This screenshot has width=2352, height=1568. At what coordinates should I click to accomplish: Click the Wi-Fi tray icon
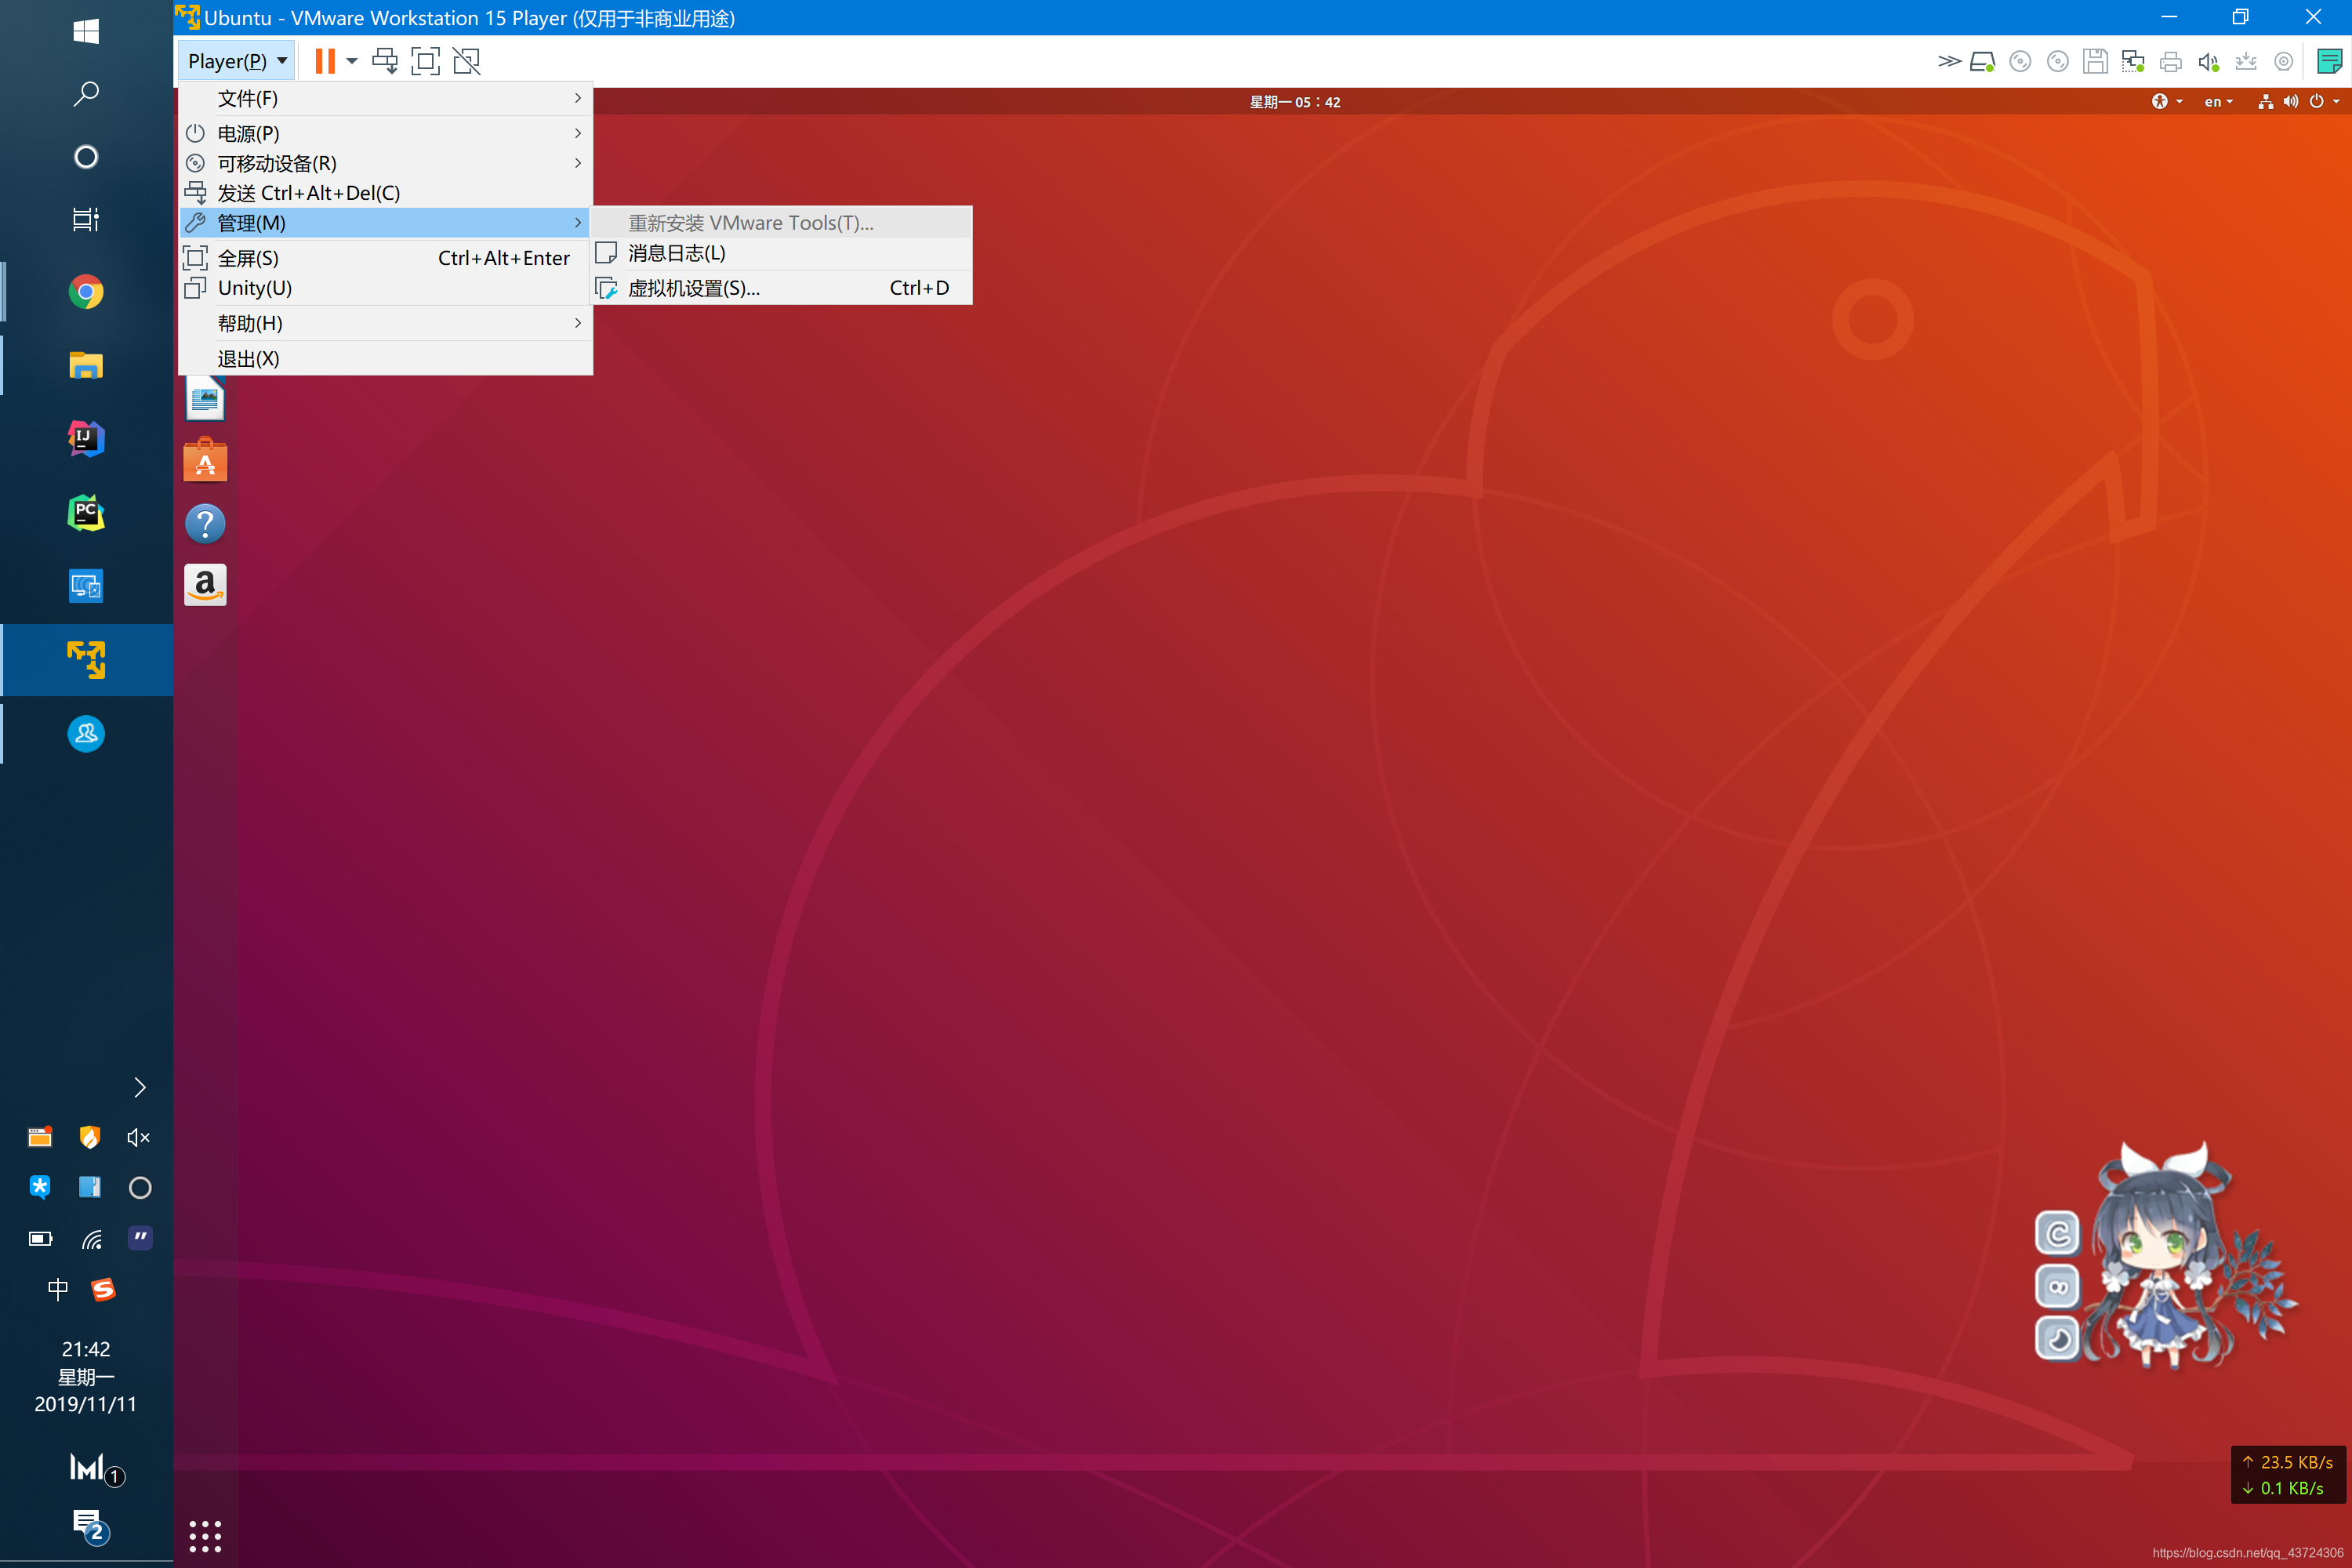[92, 1239]
